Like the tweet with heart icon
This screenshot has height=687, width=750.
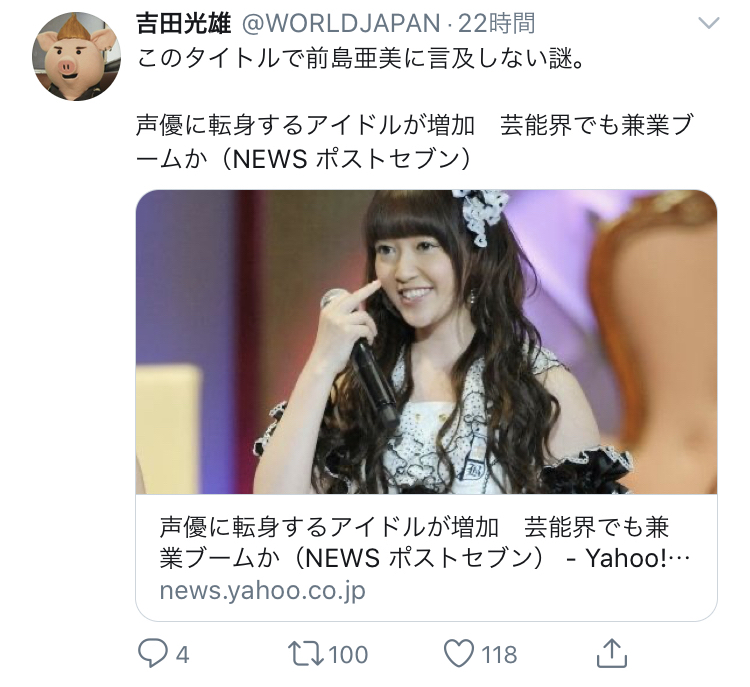pyautogui.click(x=459, y=654)
